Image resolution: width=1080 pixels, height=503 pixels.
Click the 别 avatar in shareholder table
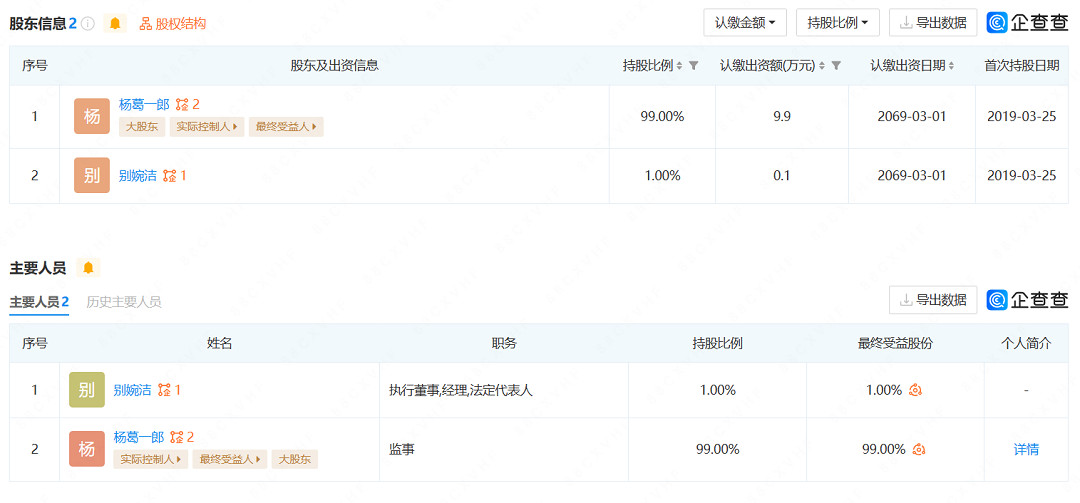click(x=92, y=175)
